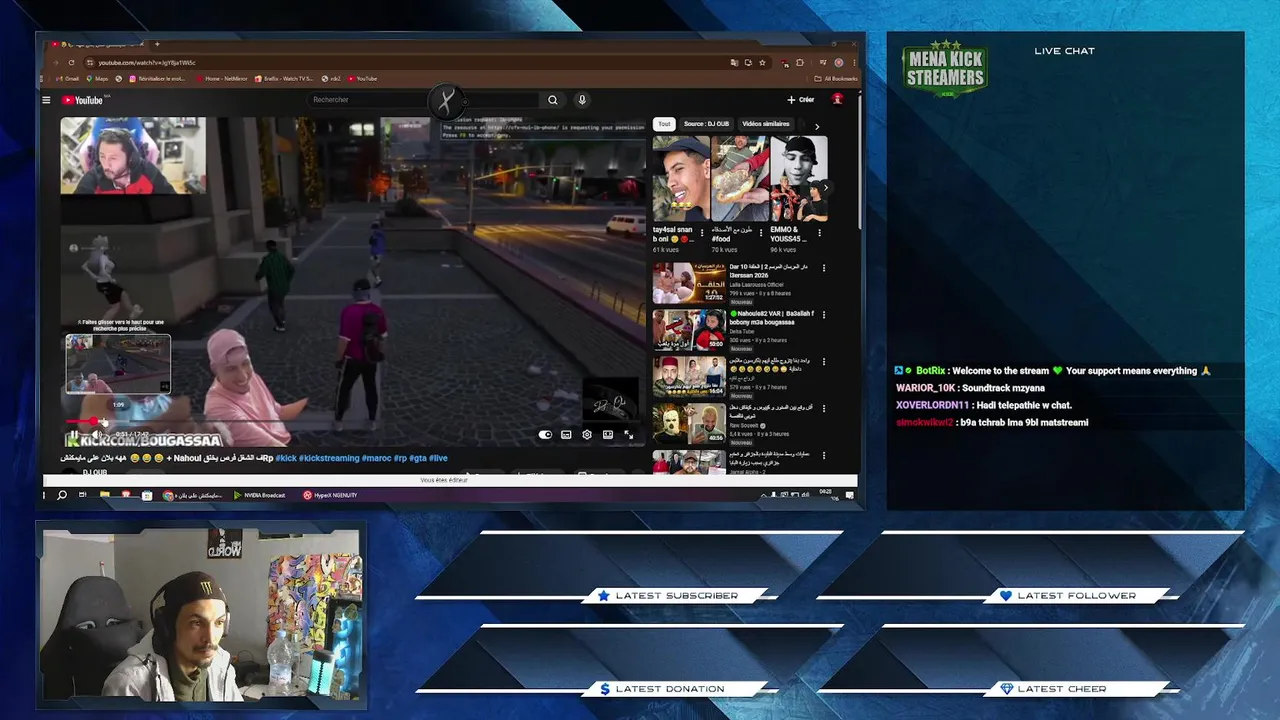Select the Source : DJ OUB chip
This screenshot has height=720, width=1280.
coord(706,124)
